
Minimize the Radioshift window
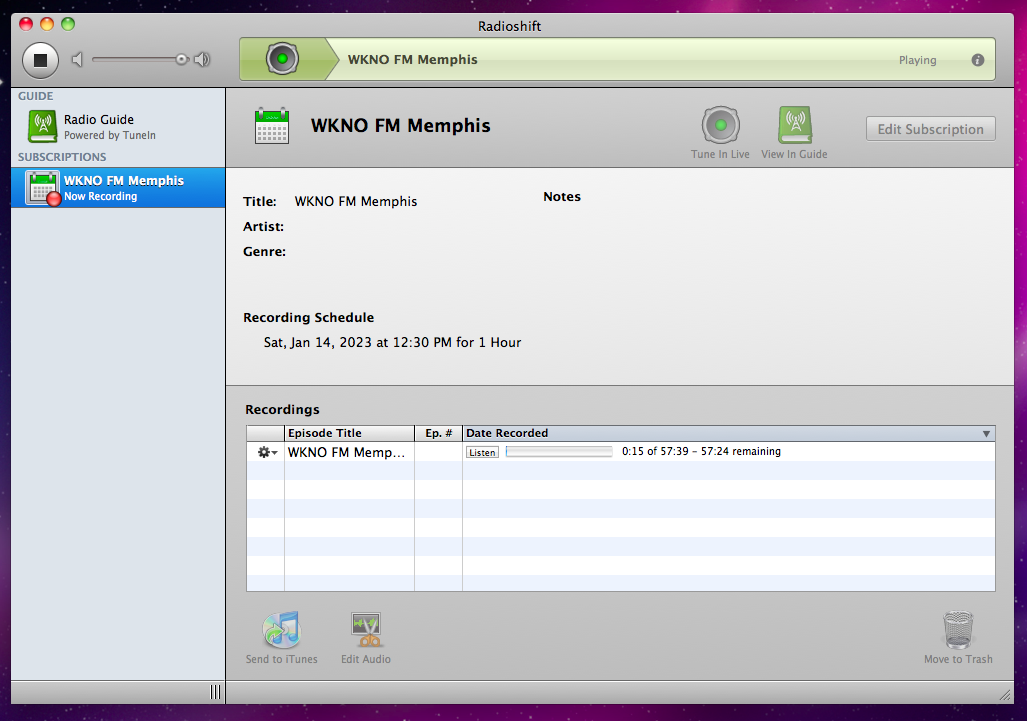click(47, 24)
